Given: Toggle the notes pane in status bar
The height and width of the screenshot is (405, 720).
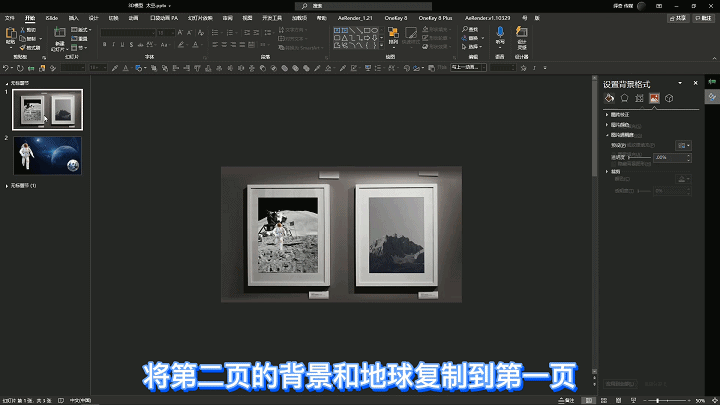Looking at the screenshot, I should pos(566,401).
